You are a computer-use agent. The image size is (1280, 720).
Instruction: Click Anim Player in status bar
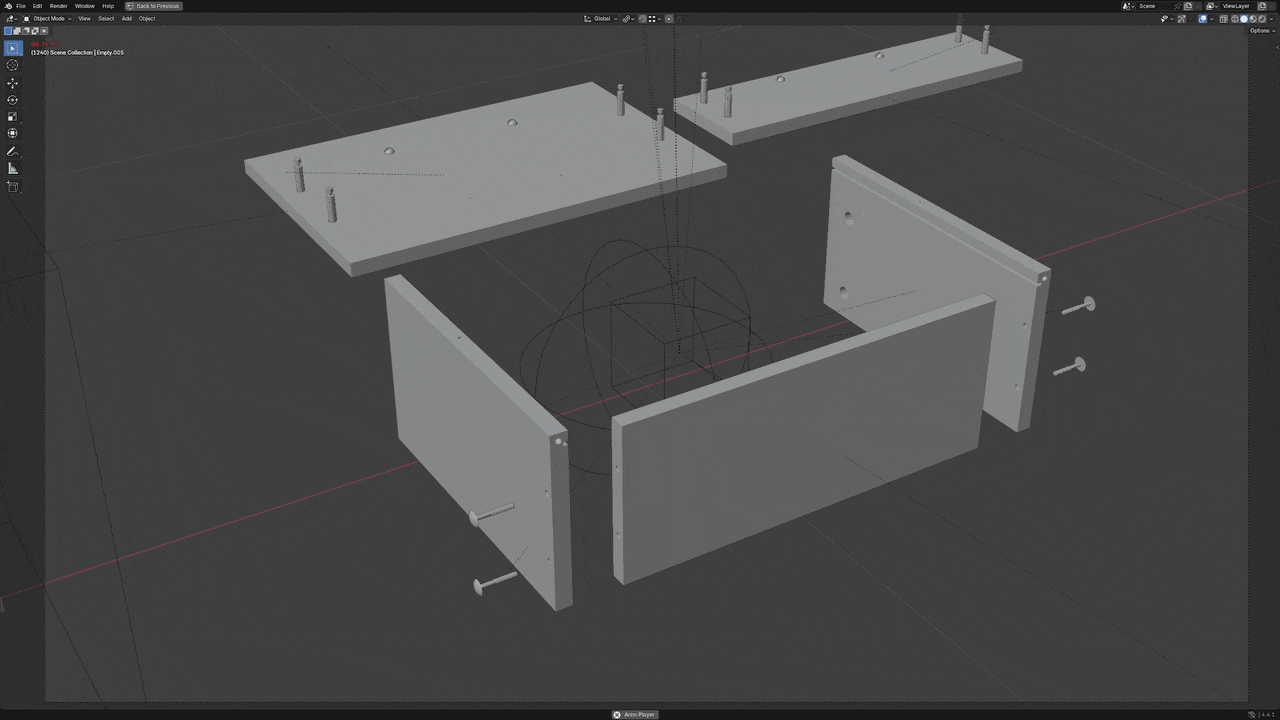click(634, 714)
